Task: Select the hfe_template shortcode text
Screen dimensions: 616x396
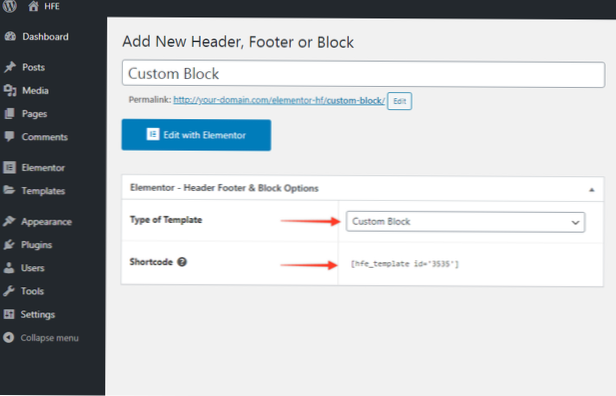Action: point(405,264)
